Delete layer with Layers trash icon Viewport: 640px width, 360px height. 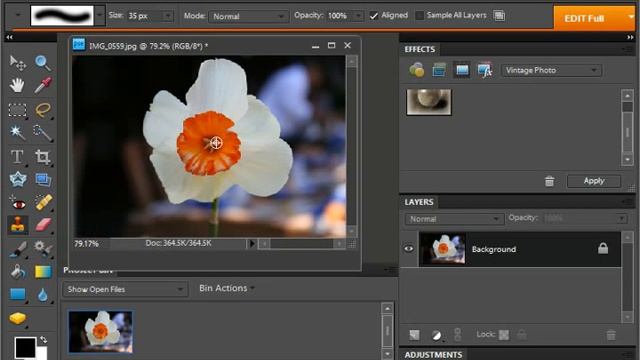[x=611, y=335]
